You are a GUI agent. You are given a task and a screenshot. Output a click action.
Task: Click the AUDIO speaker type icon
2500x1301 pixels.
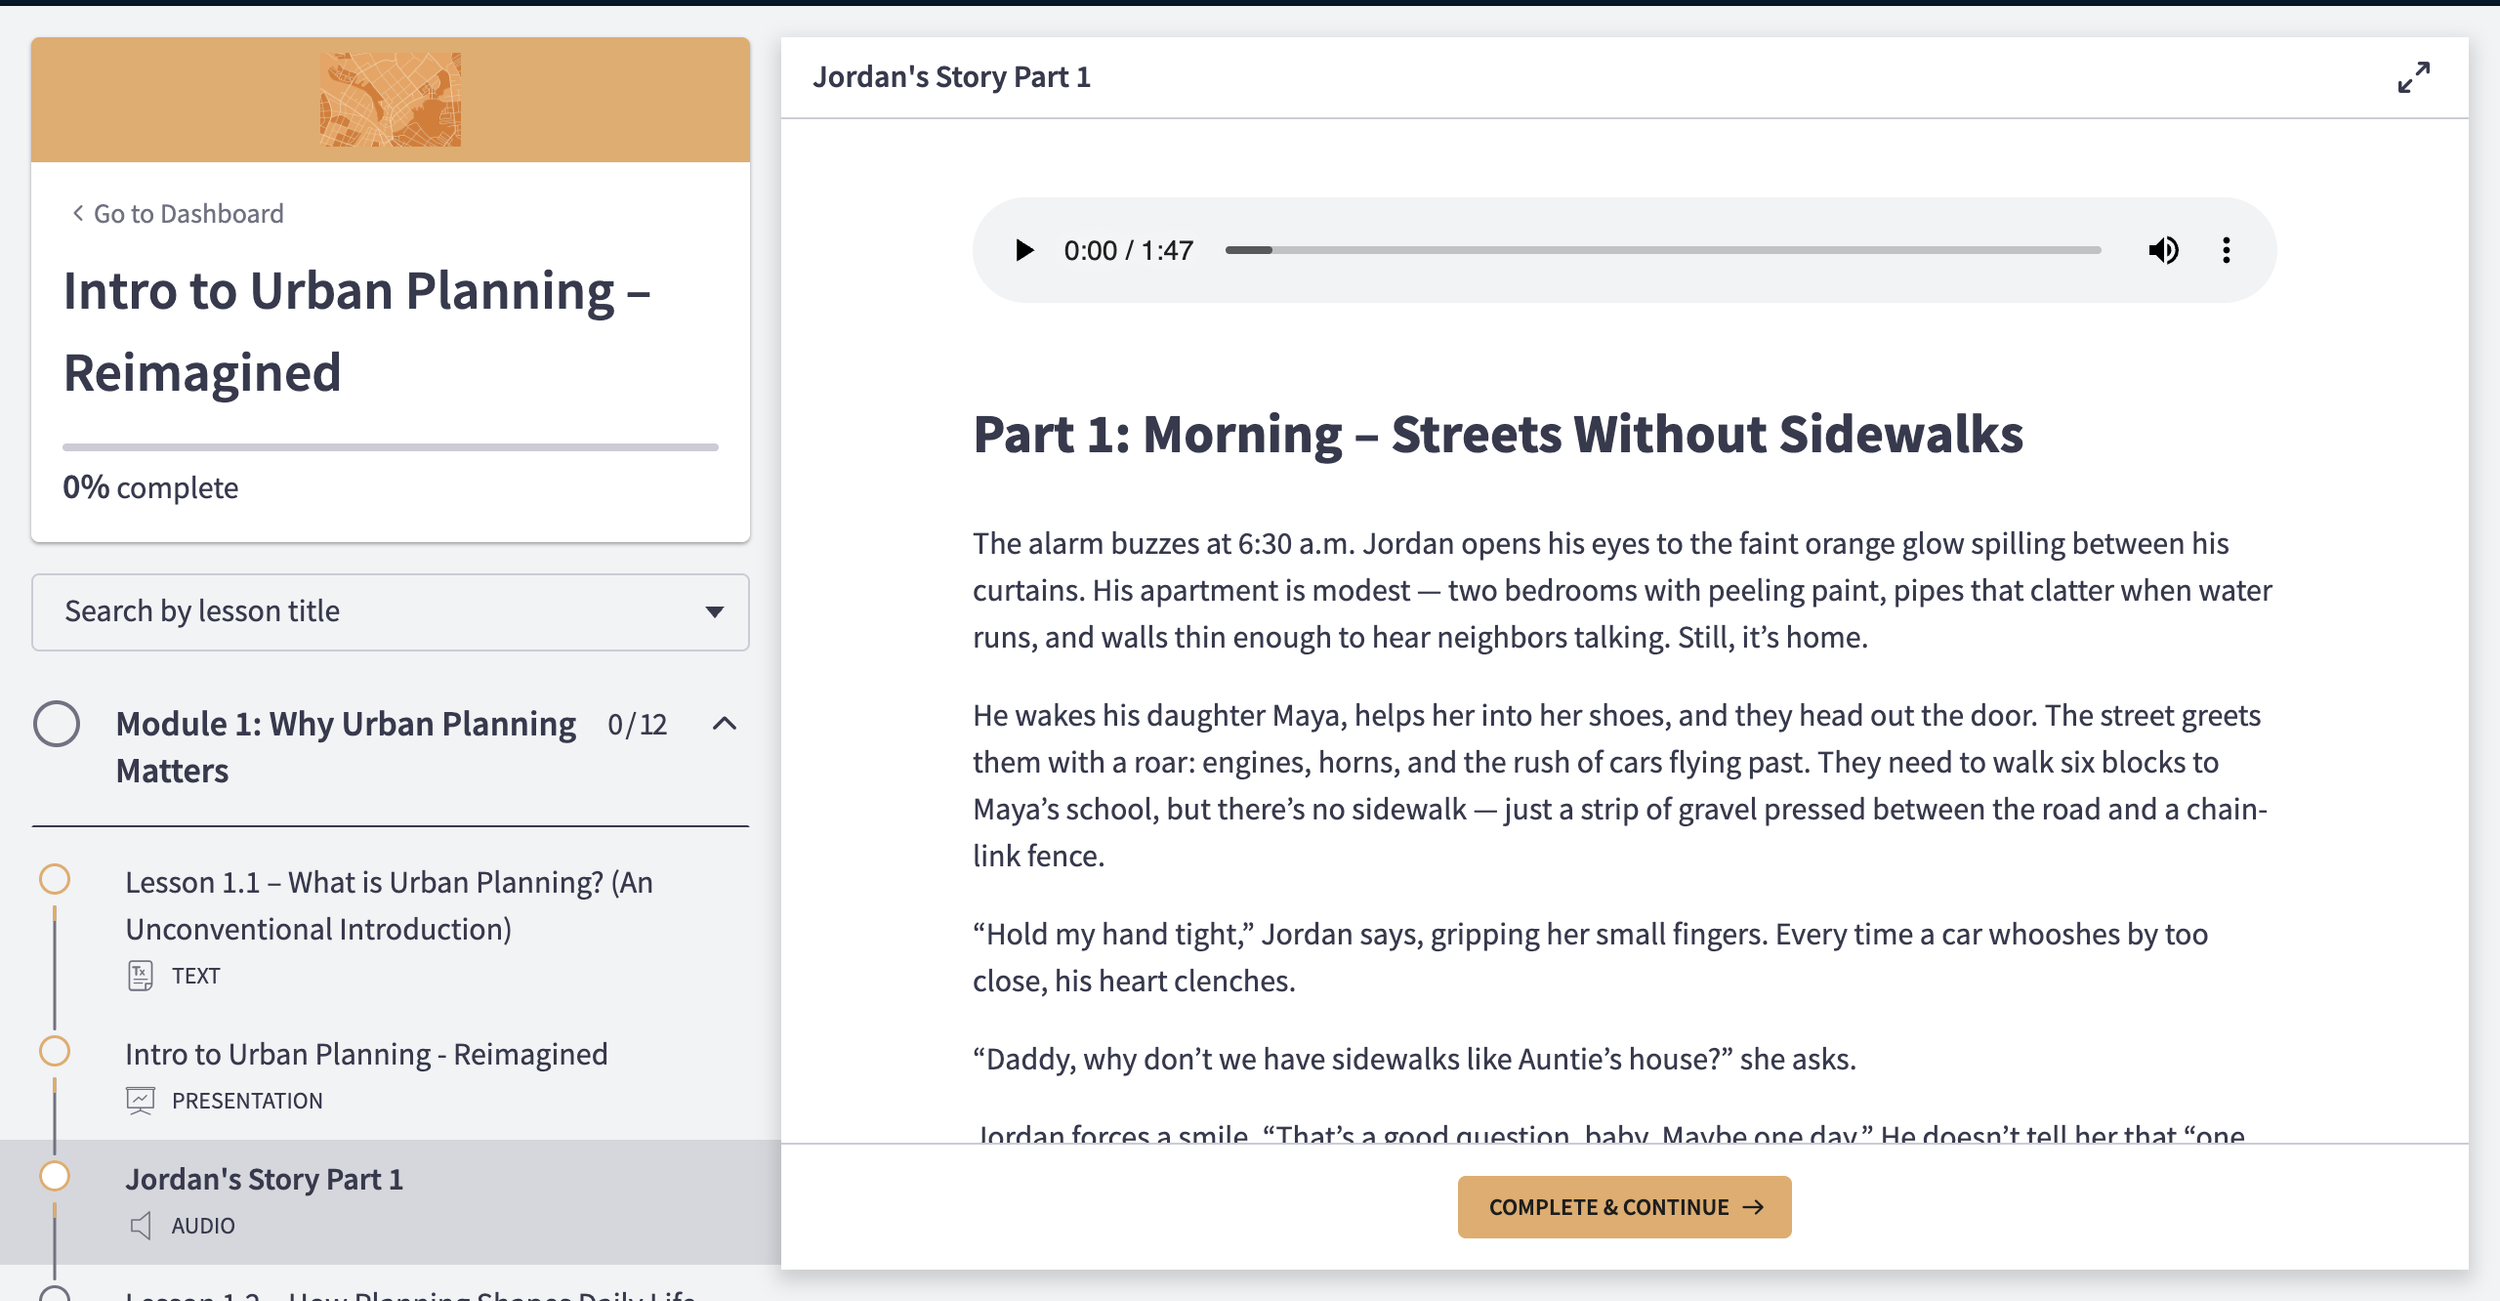[x=141, y=1226]
